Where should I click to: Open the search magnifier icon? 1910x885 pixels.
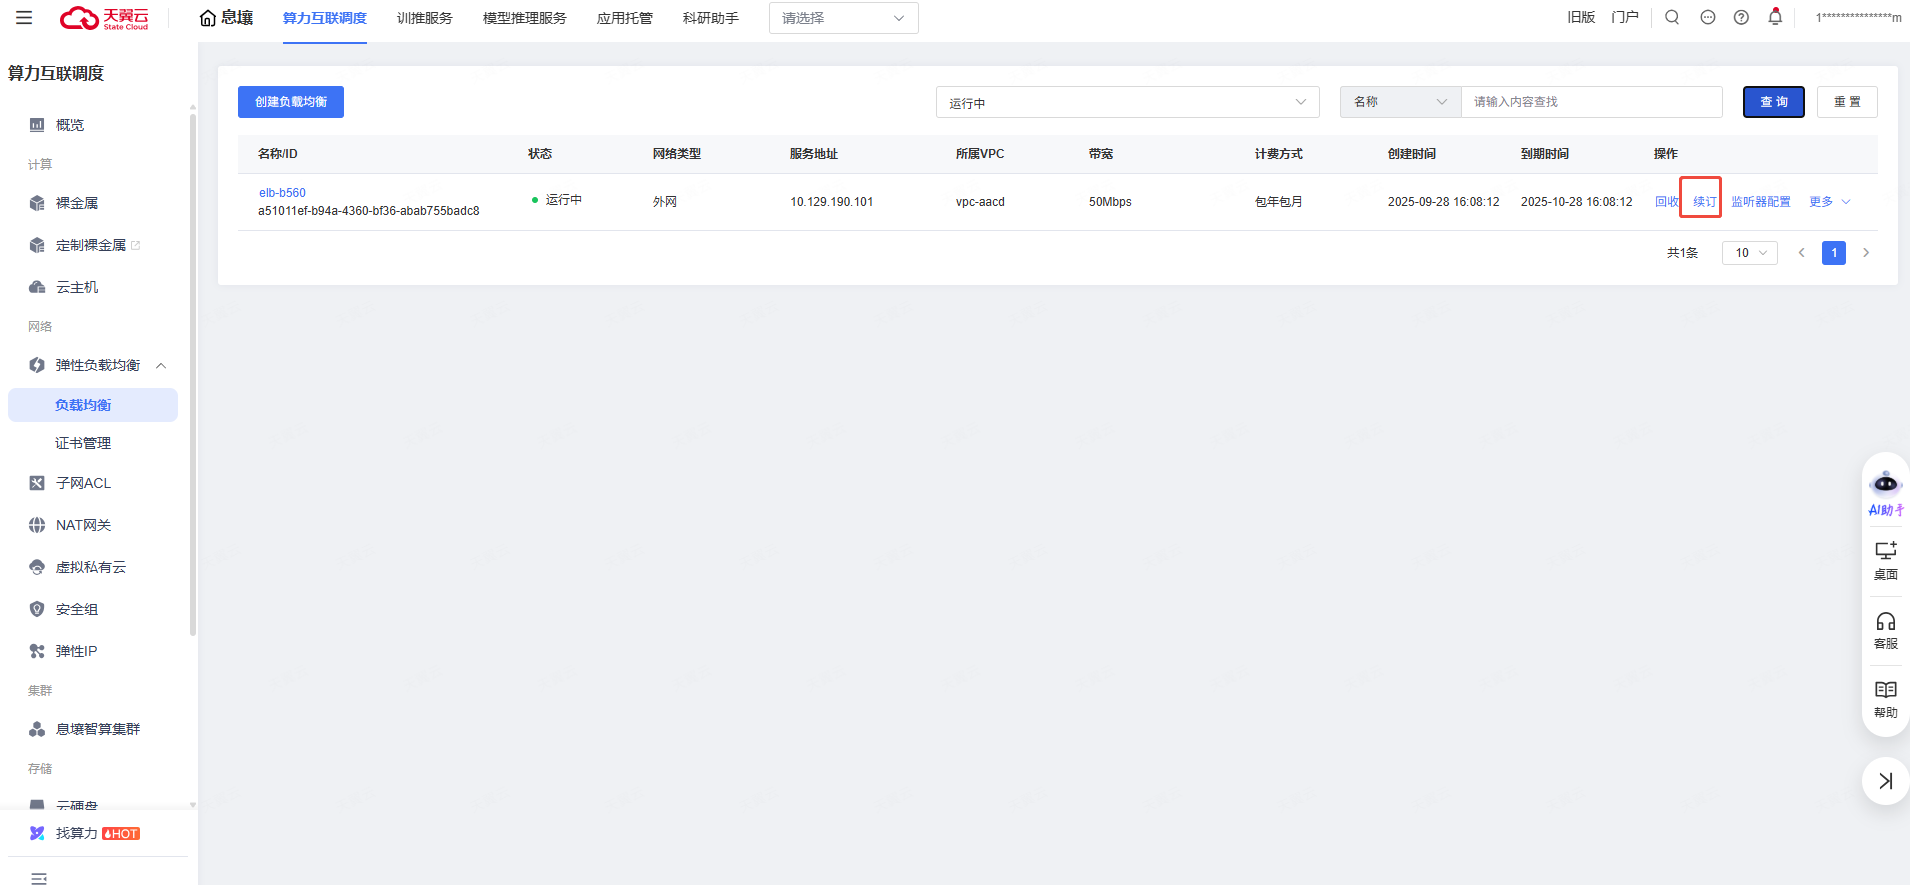click(x=1672, y=17)
